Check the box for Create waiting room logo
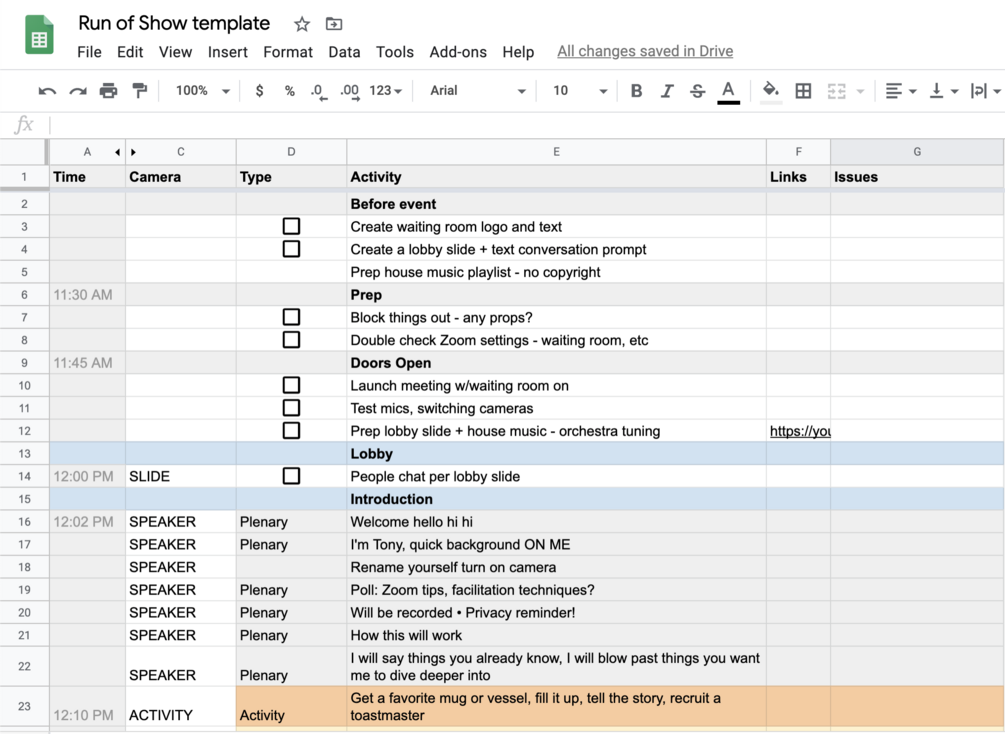The width and height of the screenshot is (1005, 734). (291, 227)
